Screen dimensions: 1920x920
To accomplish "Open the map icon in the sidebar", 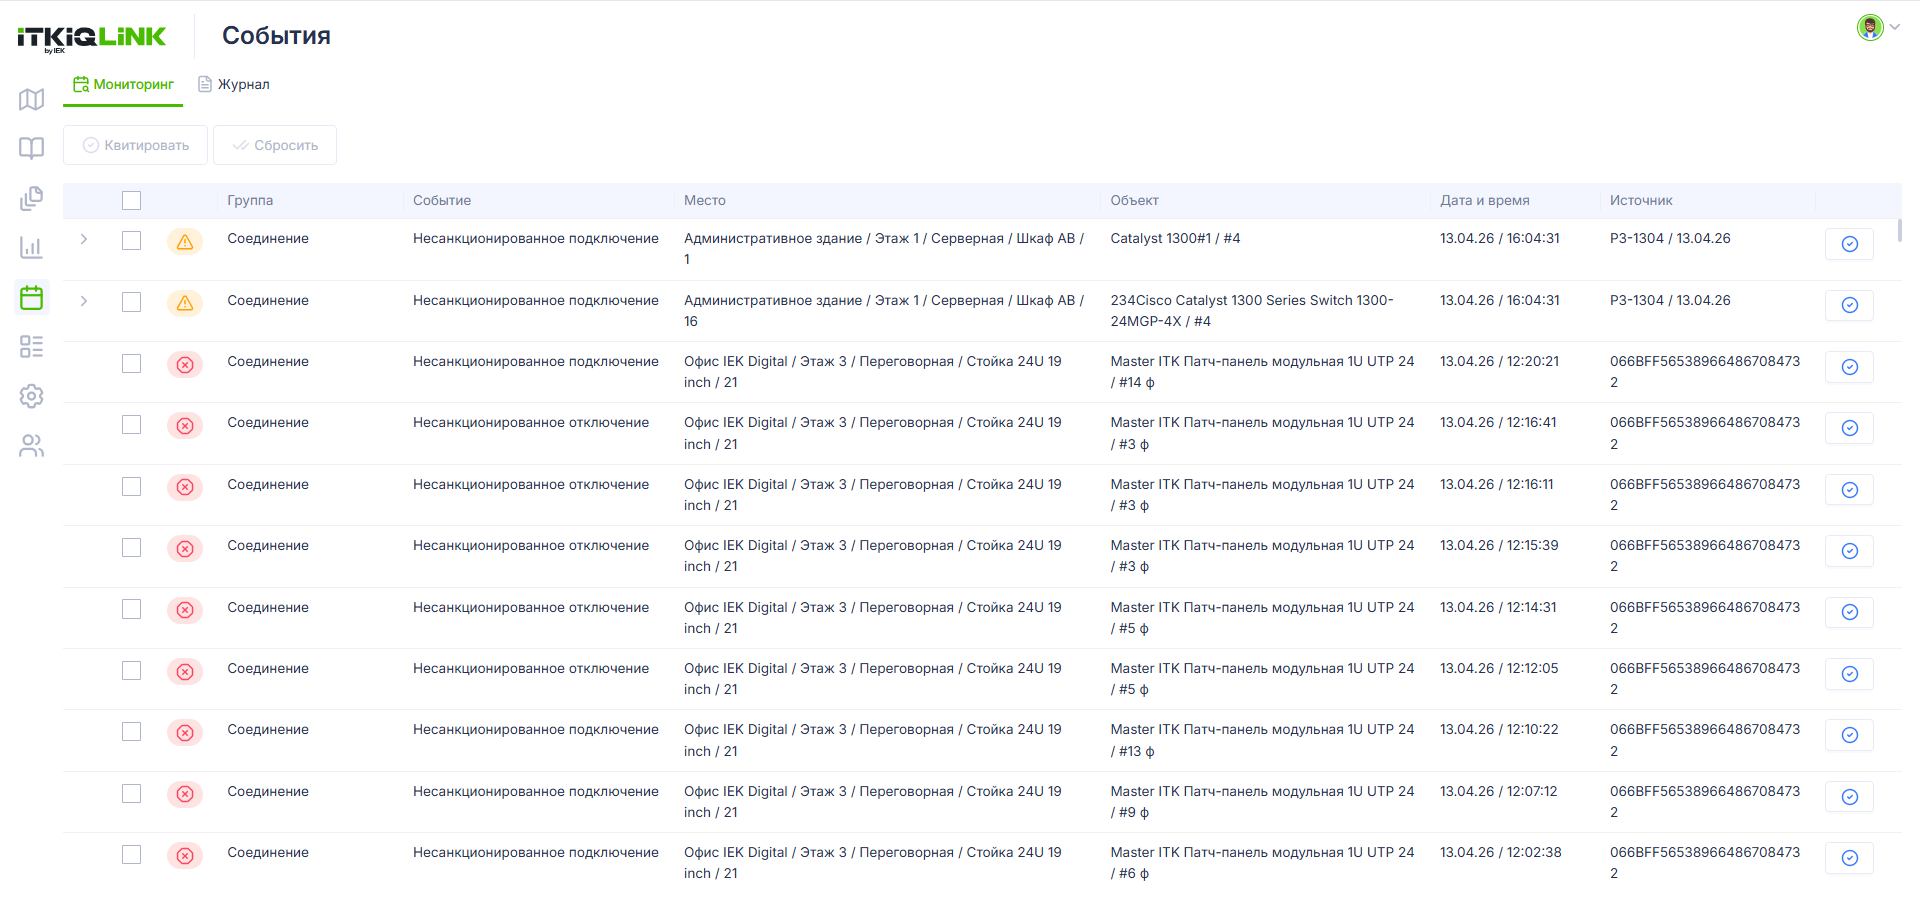I will [x=31, y=99].
